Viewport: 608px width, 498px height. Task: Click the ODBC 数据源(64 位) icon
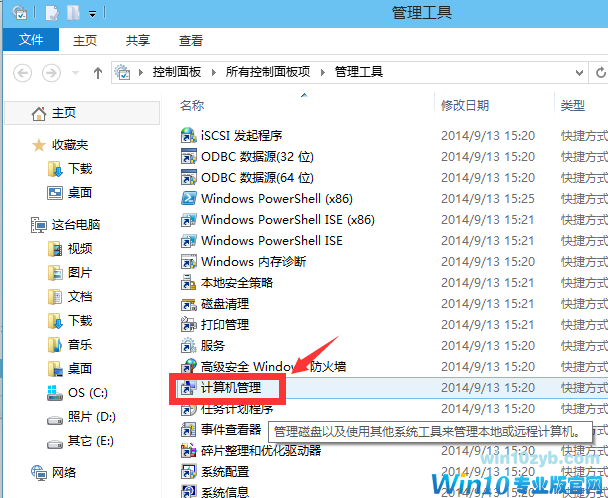point(188,177)
